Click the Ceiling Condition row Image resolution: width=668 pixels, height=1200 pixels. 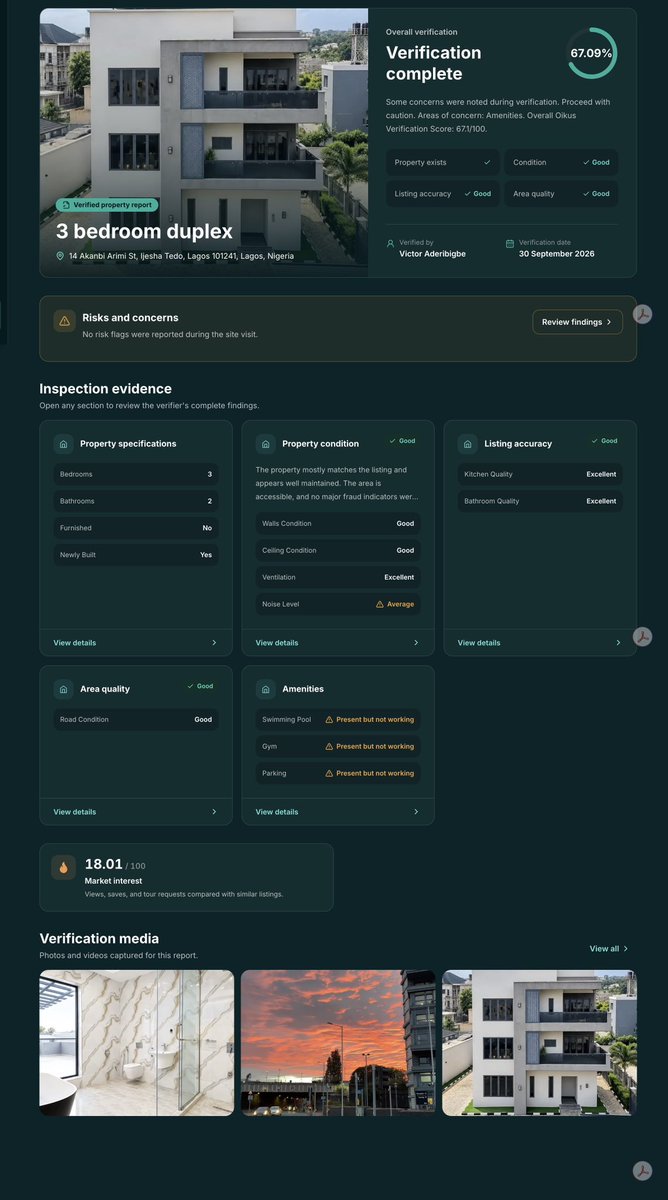pyautogui.click(x=338, y=550)
